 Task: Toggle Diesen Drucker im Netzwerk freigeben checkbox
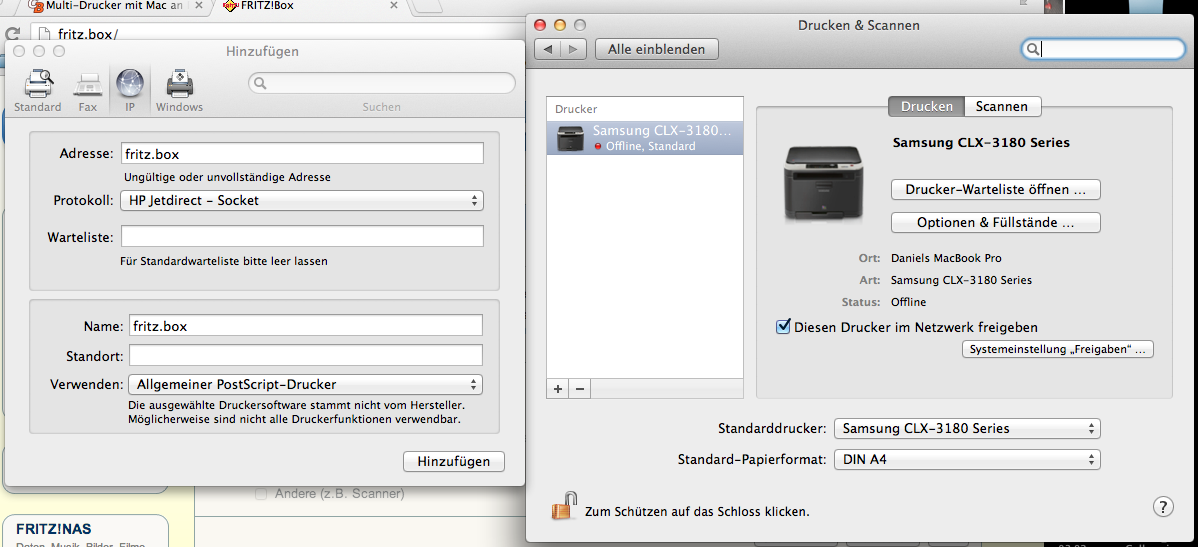(782, 326)
